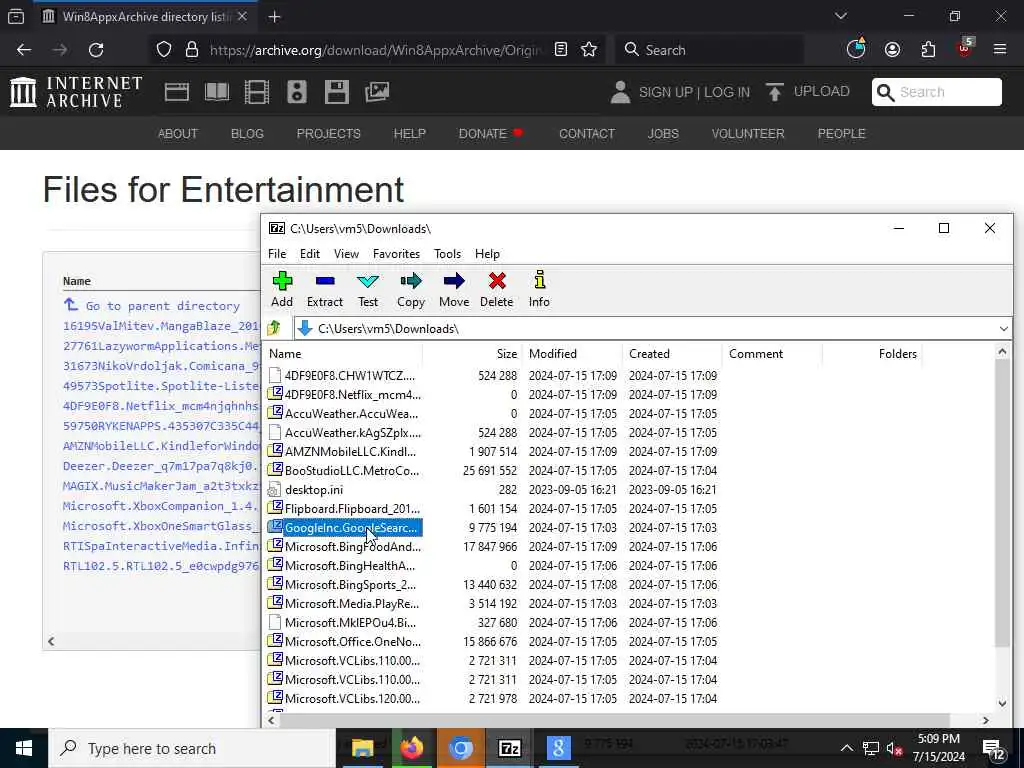Image resolution: width=1024 pixels, height=768 pixels.
Task: Click the red Delete toolbar icon
Action: [497, 289]
